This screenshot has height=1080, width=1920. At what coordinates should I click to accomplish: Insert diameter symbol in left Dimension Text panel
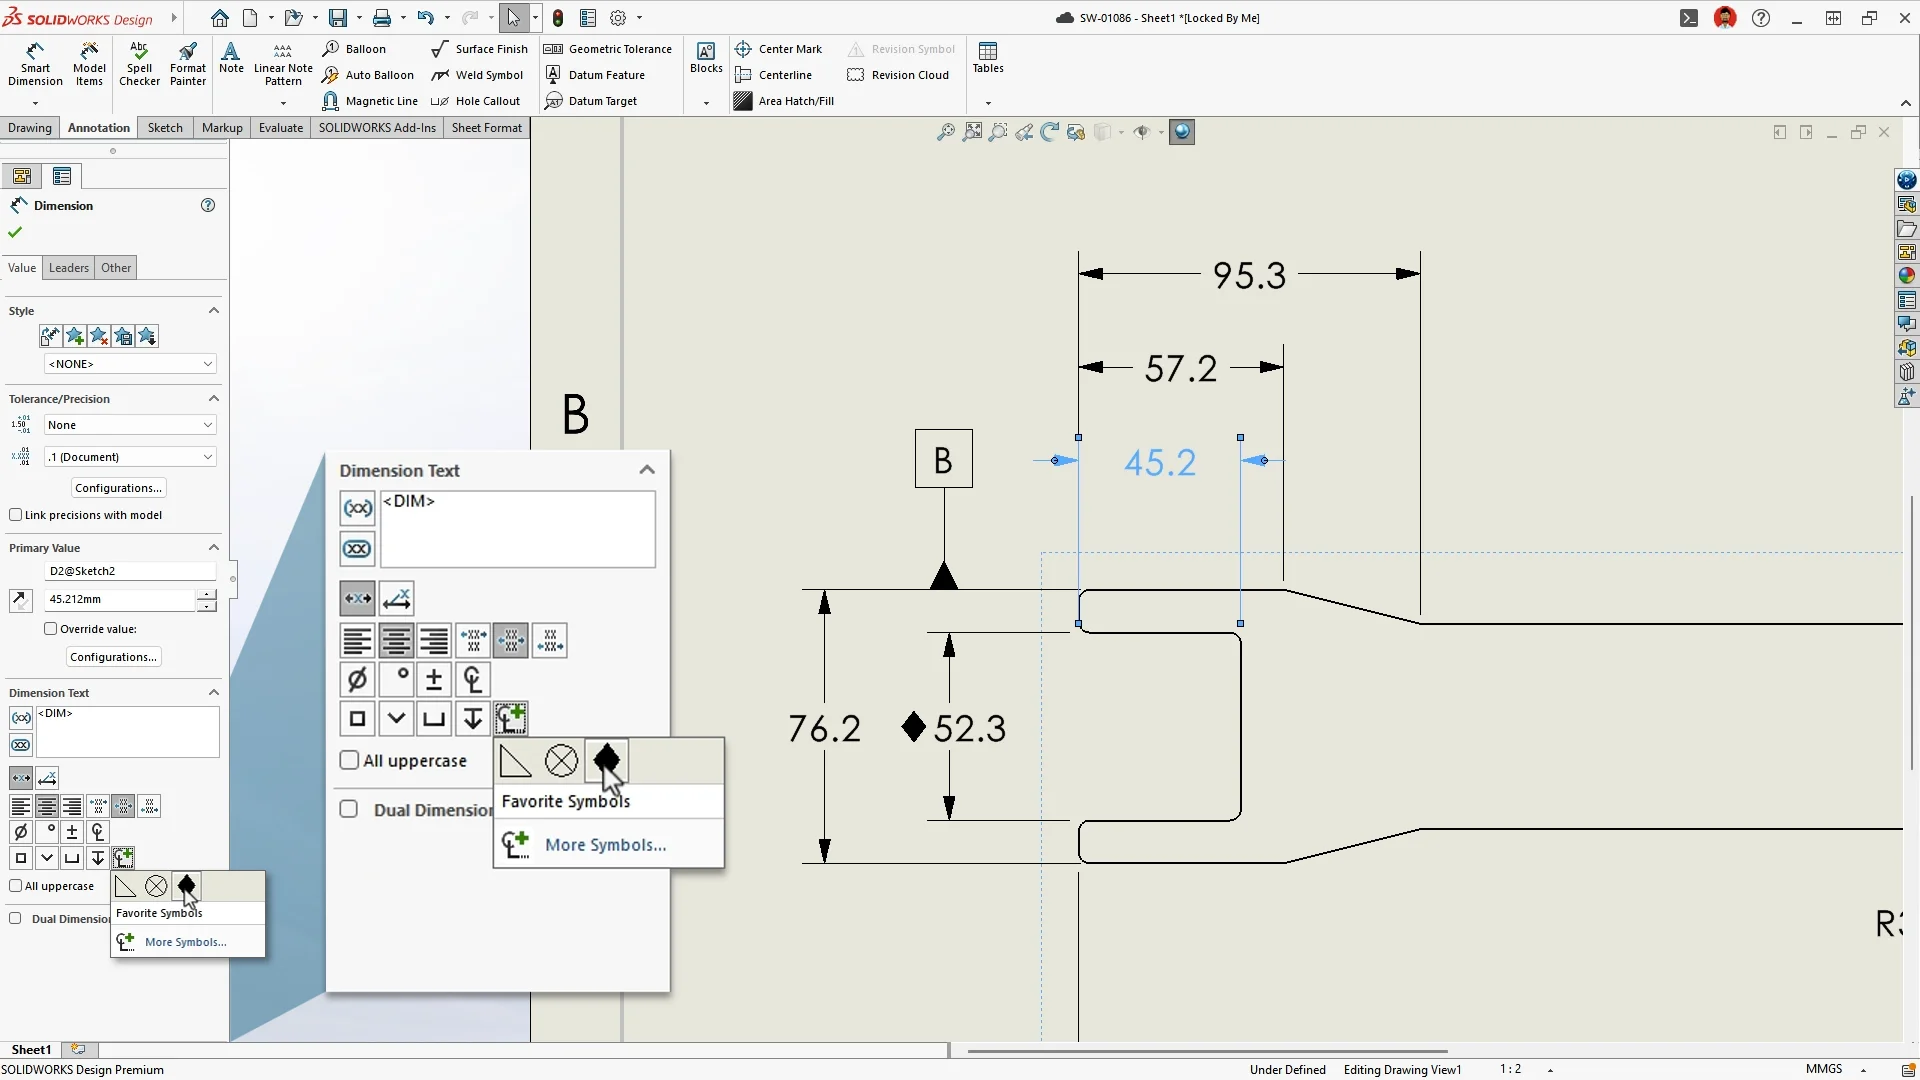pyautogui.click(x=20, y=832)
